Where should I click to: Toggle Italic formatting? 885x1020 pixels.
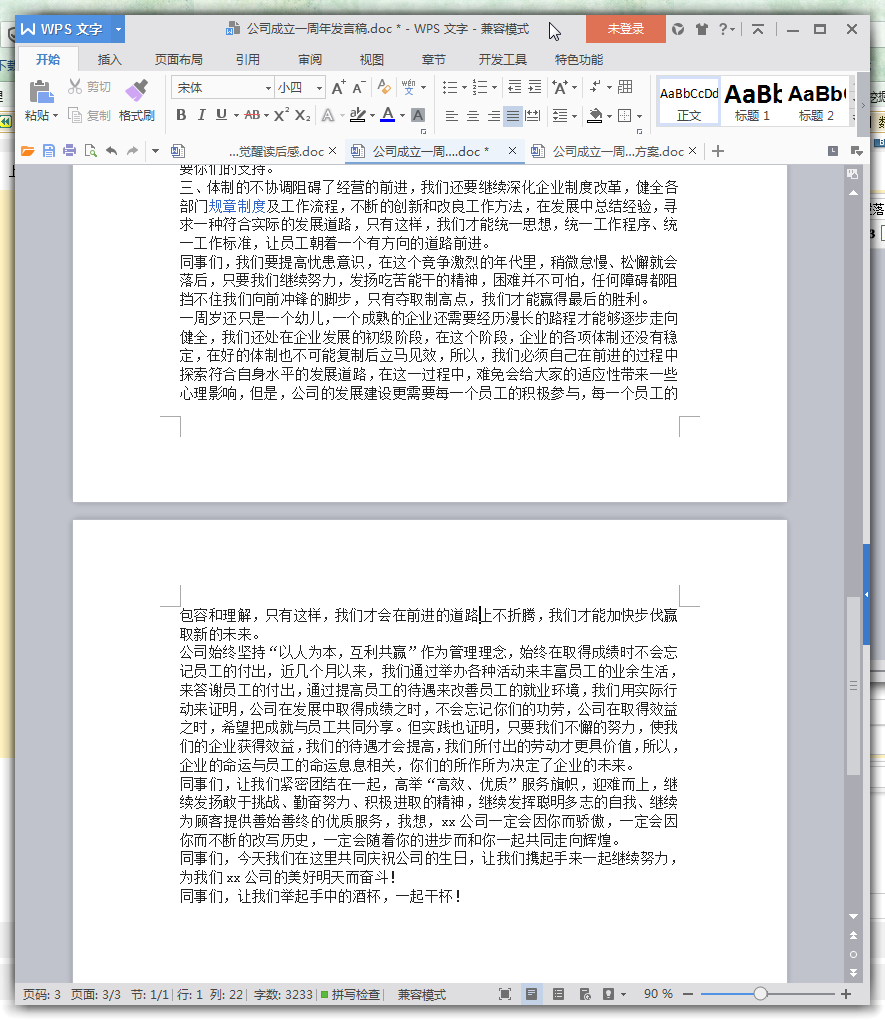(202, 115)
